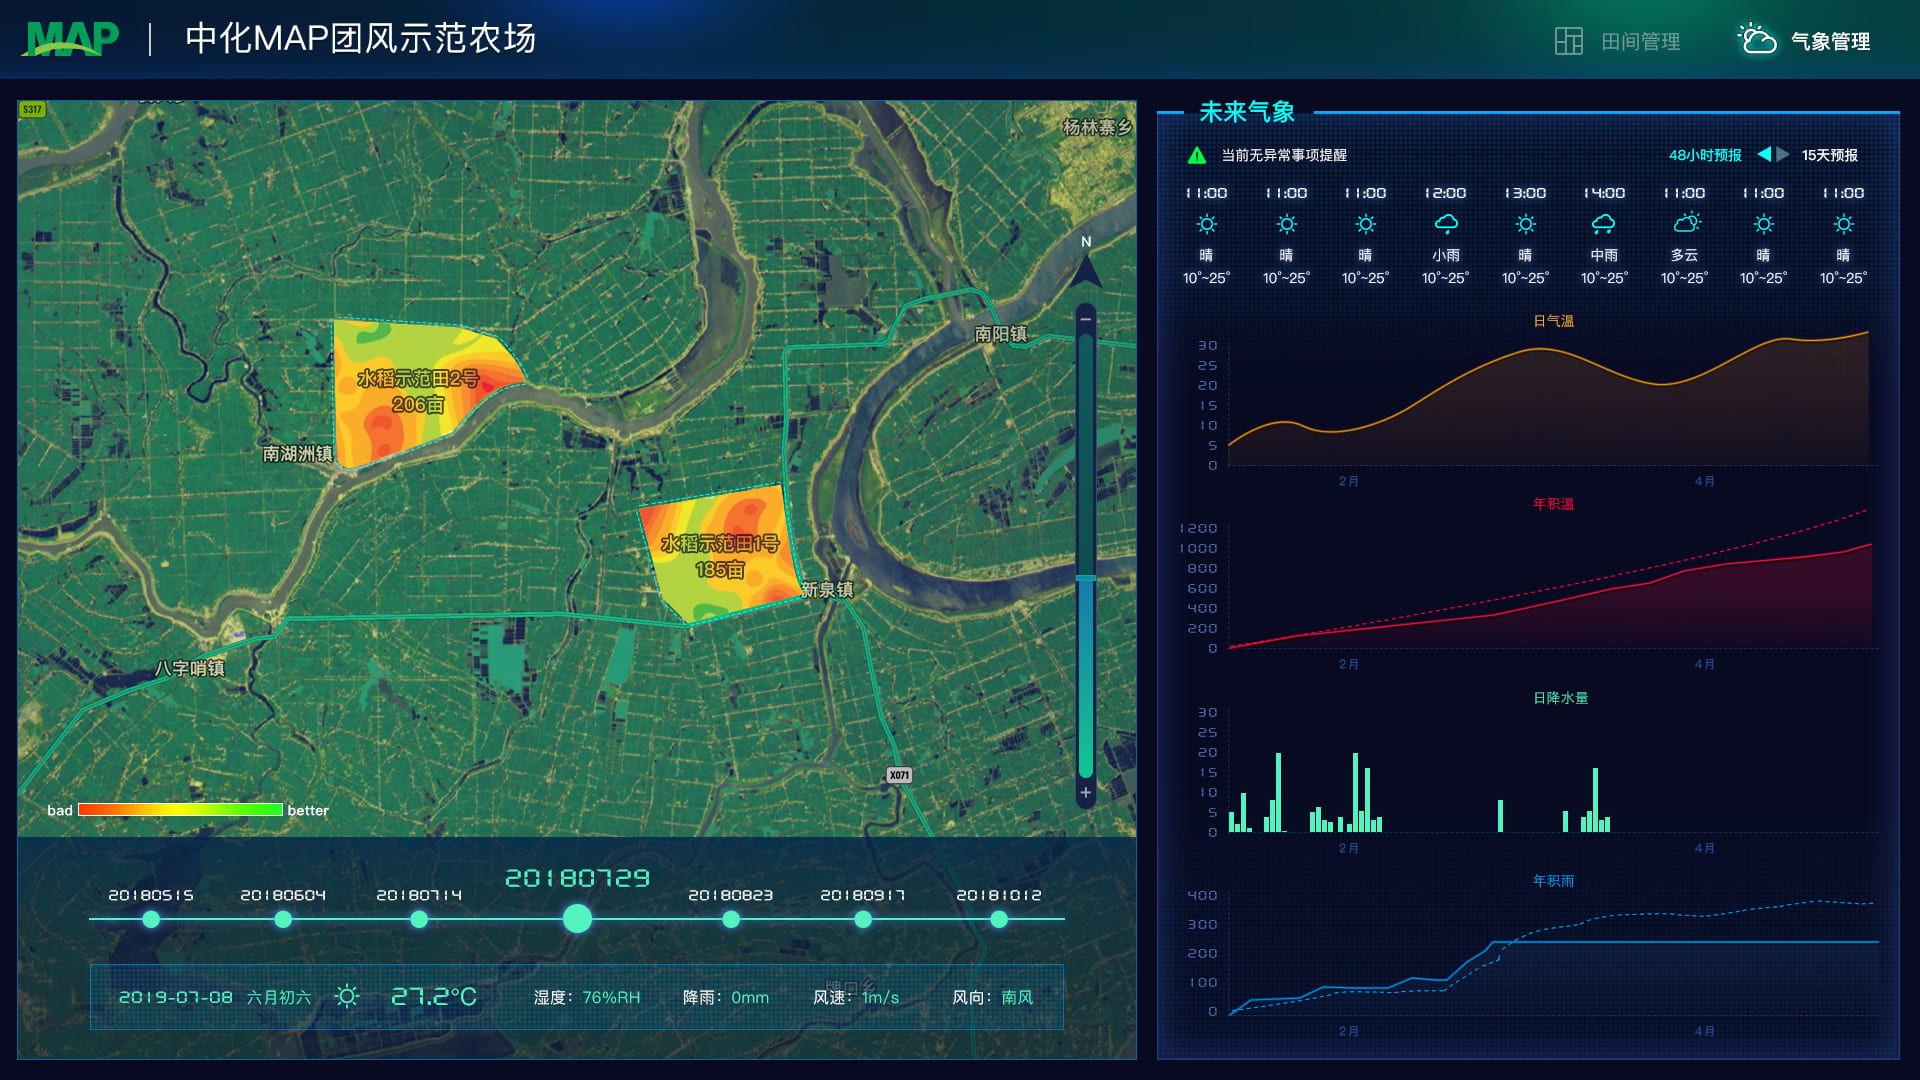Select the 20180823 timeline point
This screenshot has width=1920, height=1080.
pyautogui.click(x=731, y=919)
